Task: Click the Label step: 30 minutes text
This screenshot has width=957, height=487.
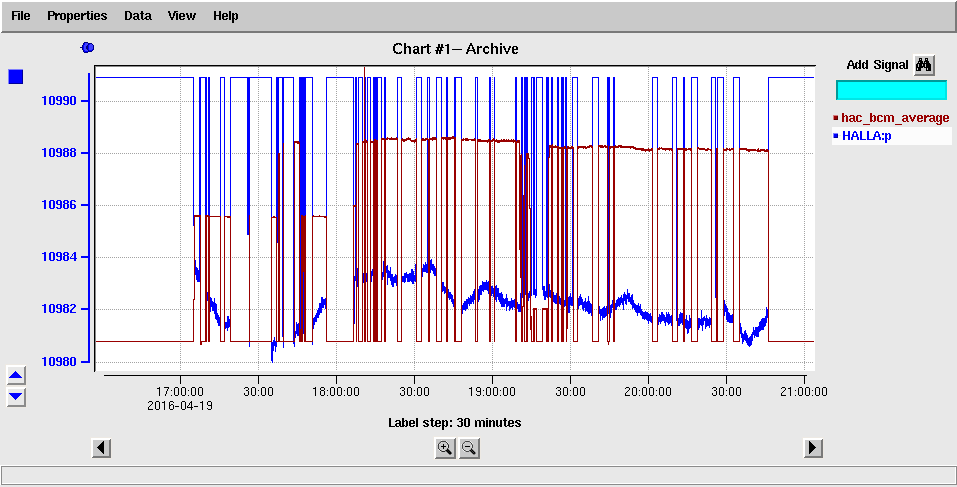Action: (x=455, y=422)
